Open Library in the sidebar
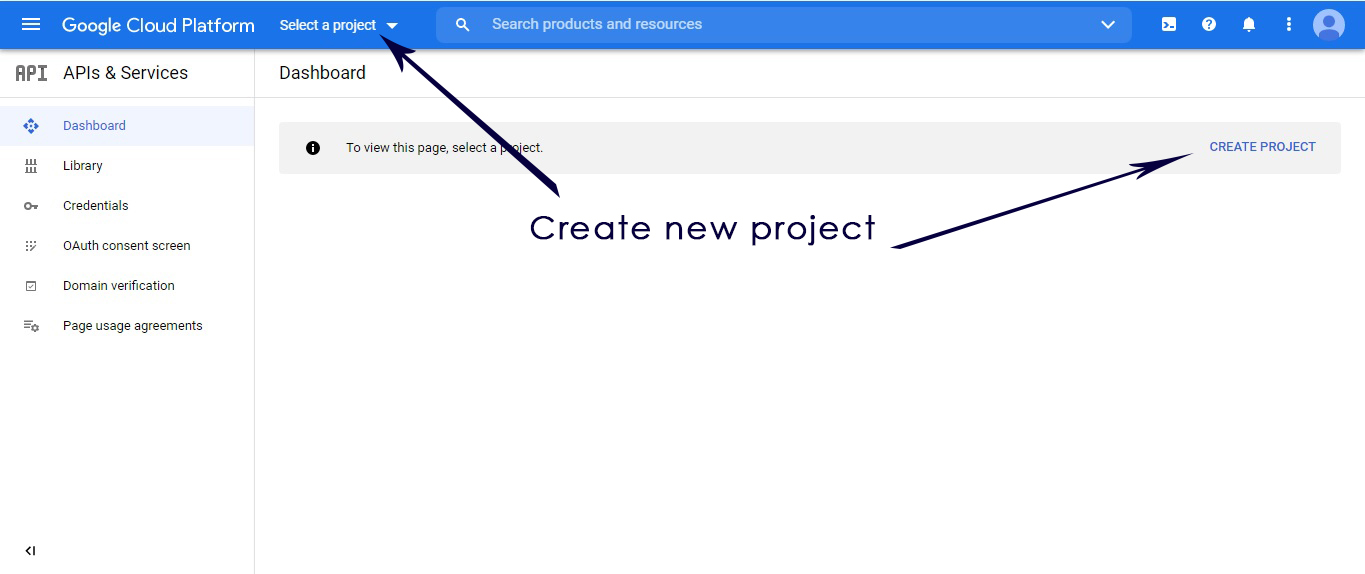Image resolution: width=1365 pixels, height=574 pixels. (127, 166)
